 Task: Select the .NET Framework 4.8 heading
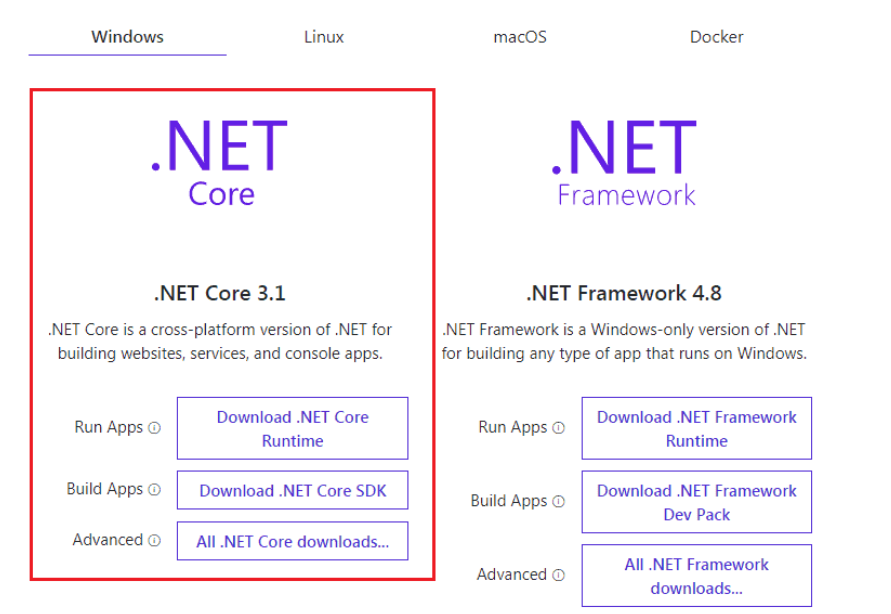point(624,293)
